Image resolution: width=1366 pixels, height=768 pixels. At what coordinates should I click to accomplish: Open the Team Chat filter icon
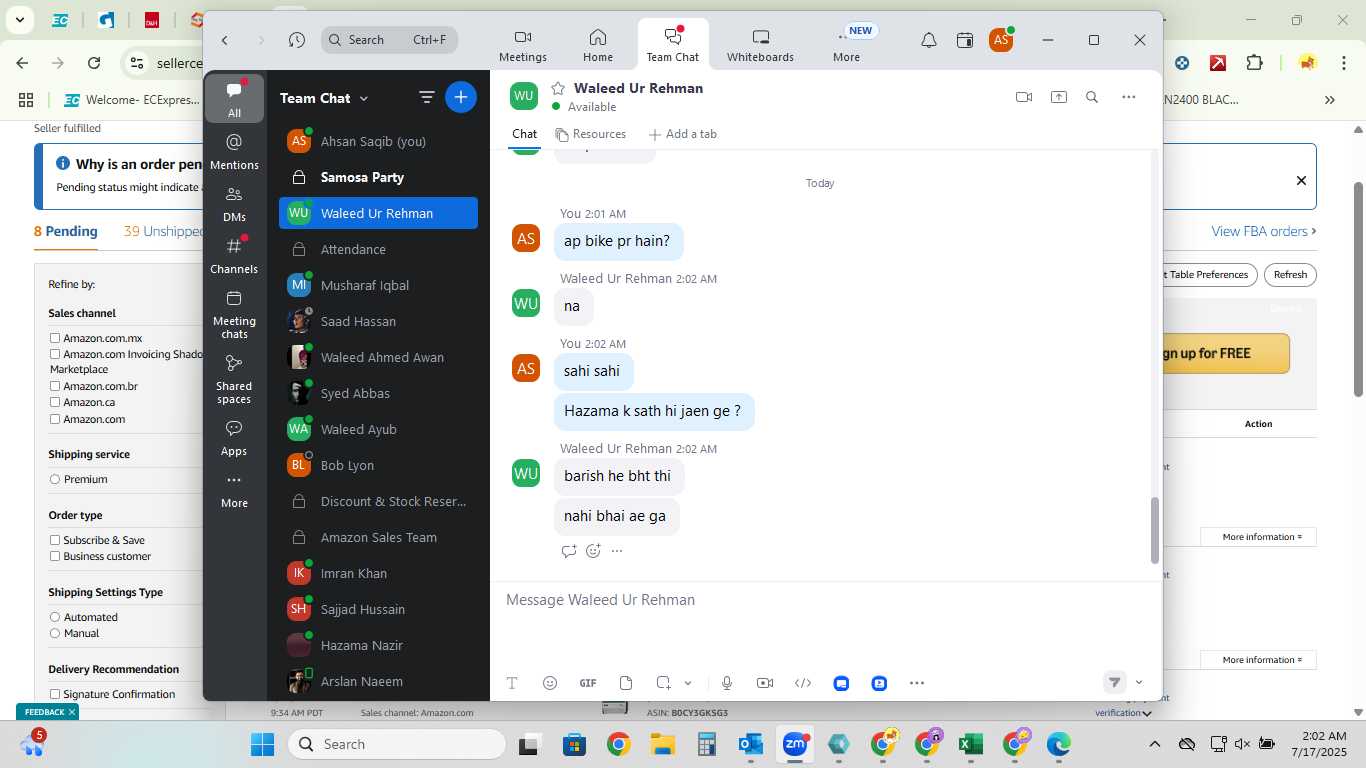pyautogui.click(x=426, y=97)
